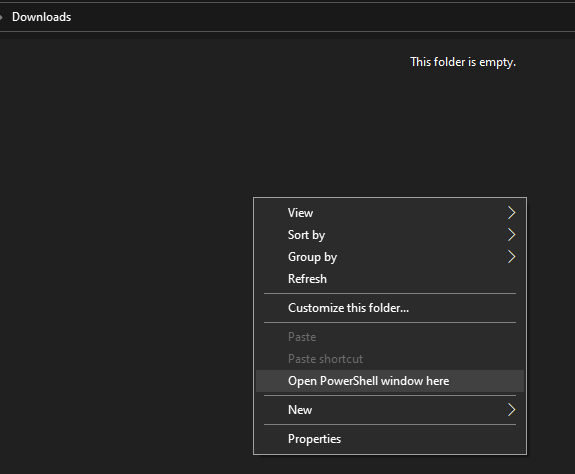Expand the Group by submenu arrow
This screenshot has width=575, height=474.
512,257
